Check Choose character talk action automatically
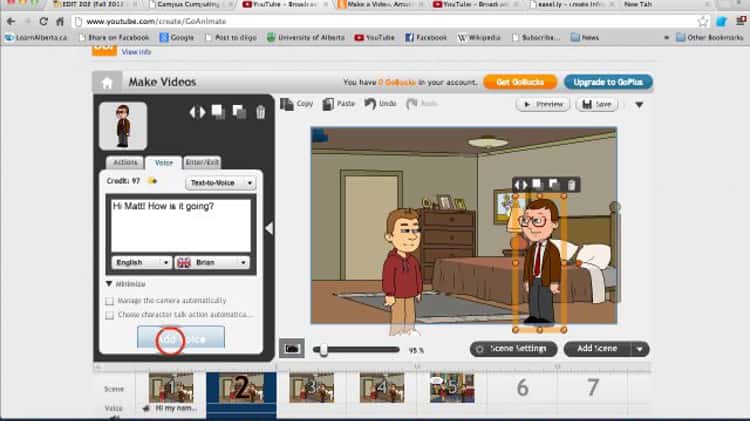This screenshot has width=750, height=421. pos(110,314)
